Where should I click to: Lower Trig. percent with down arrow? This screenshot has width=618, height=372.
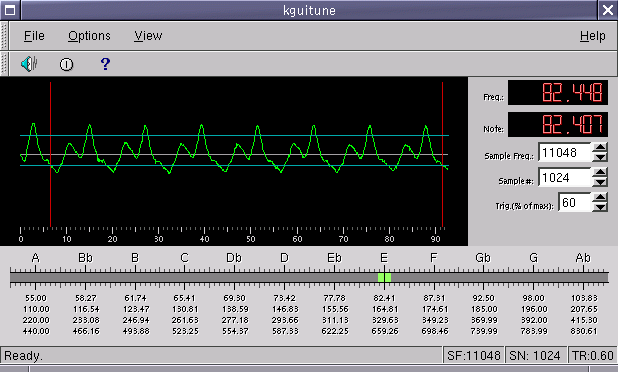pyautogui.click(x=600, y=206)
